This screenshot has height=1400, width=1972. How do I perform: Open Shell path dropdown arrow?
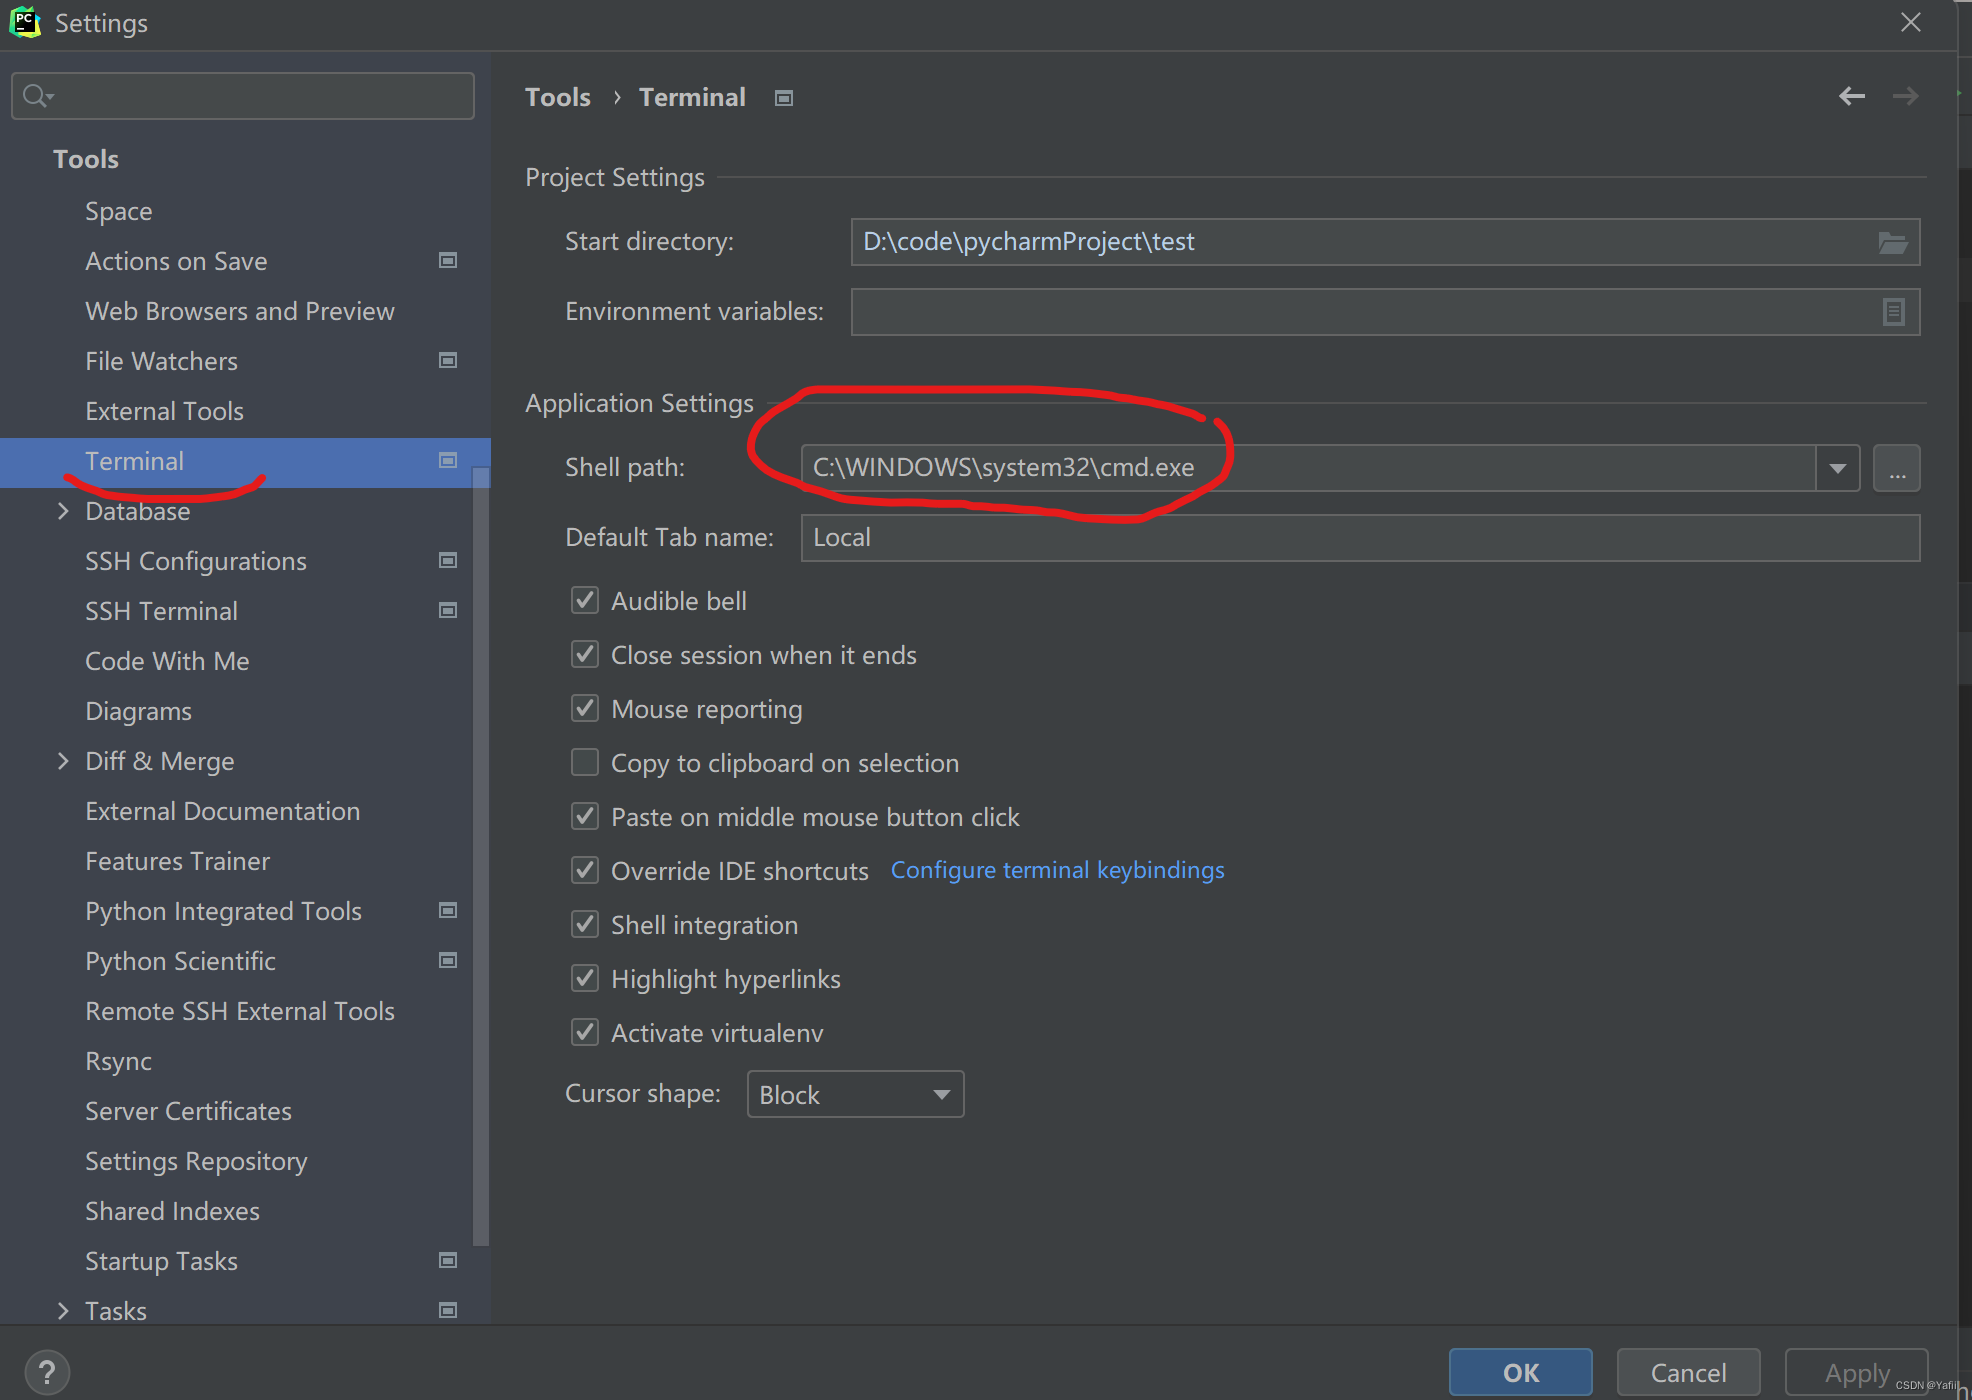pos(1837,468)
